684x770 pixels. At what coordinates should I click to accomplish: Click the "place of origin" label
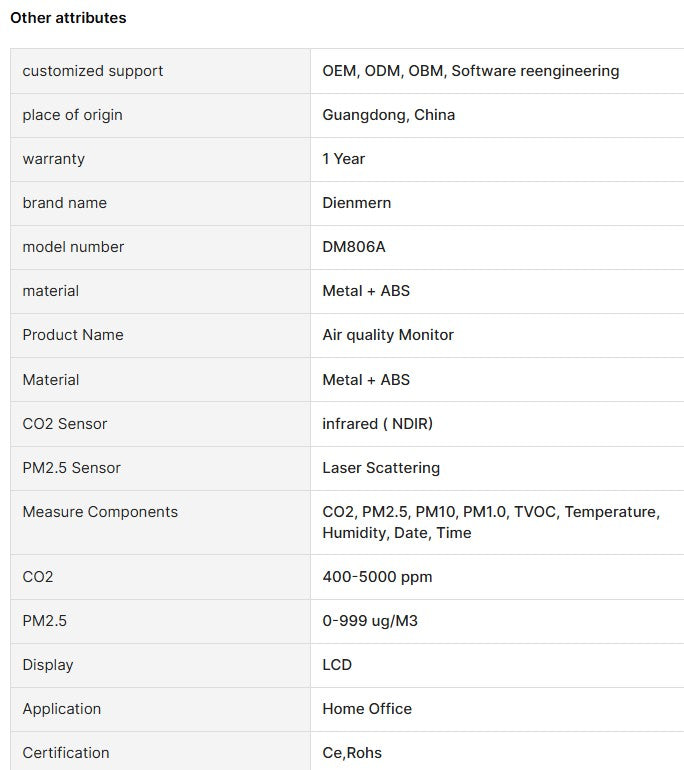tap(73, 115)
